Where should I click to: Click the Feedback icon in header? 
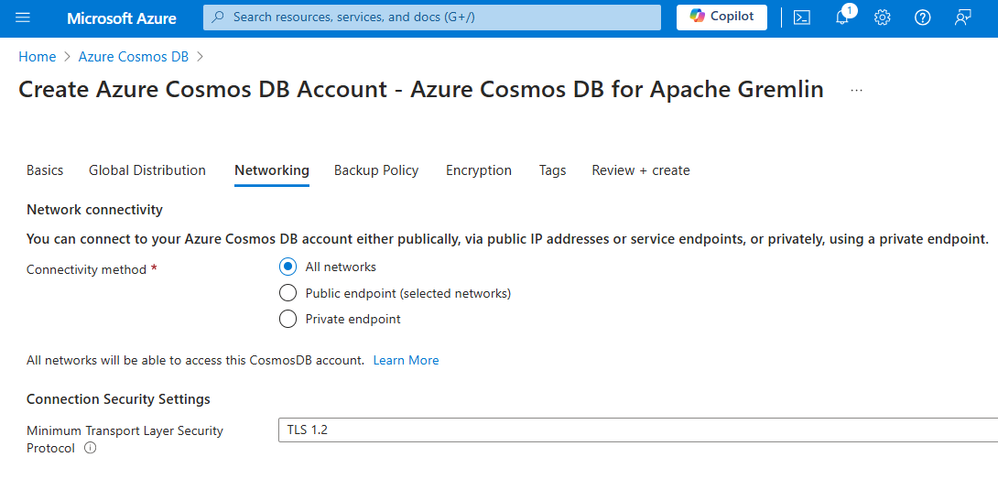point(963,18)
